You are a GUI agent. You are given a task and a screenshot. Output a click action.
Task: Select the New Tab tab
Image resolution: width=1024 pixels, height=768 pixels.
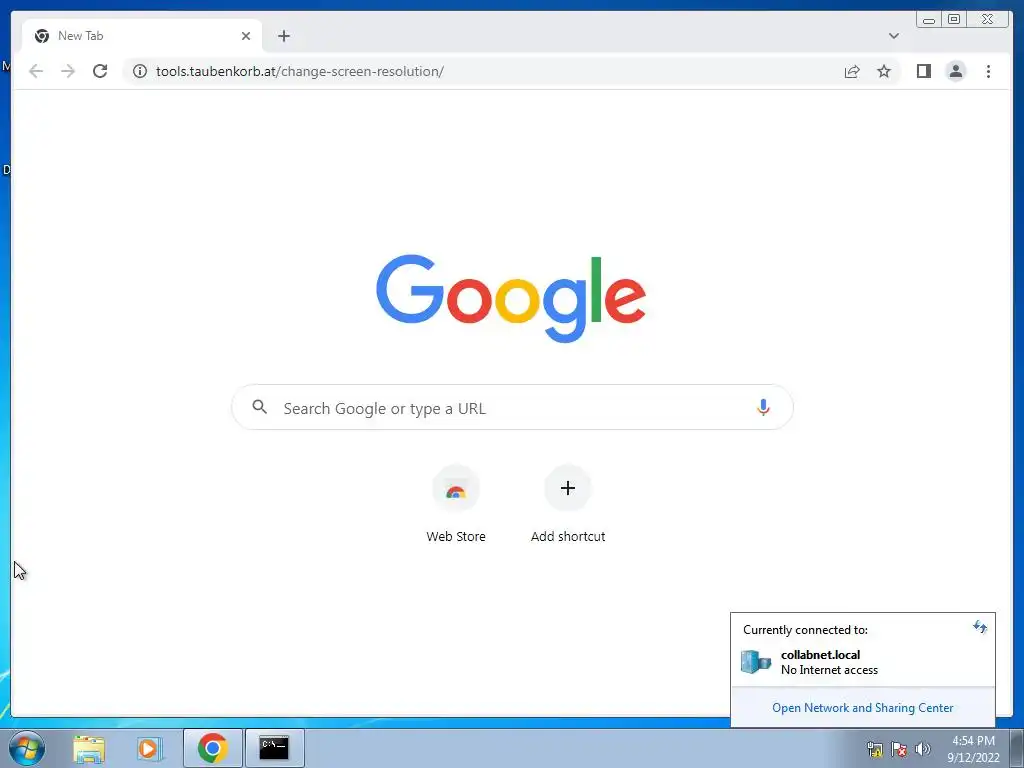point(142,36)
